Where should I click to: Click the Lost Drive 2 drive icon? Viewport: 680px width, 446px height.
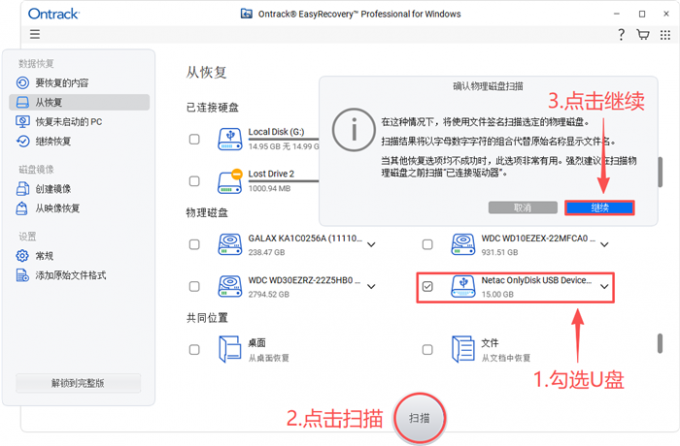pos(230,181)
